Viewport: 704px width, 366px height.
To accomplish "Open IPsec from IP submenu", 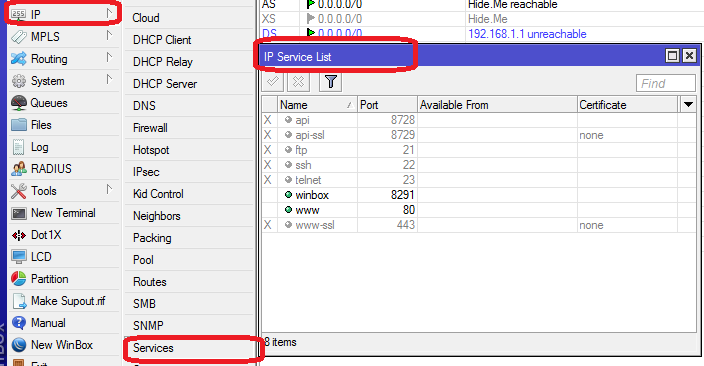I will click(x=189, y=172).
